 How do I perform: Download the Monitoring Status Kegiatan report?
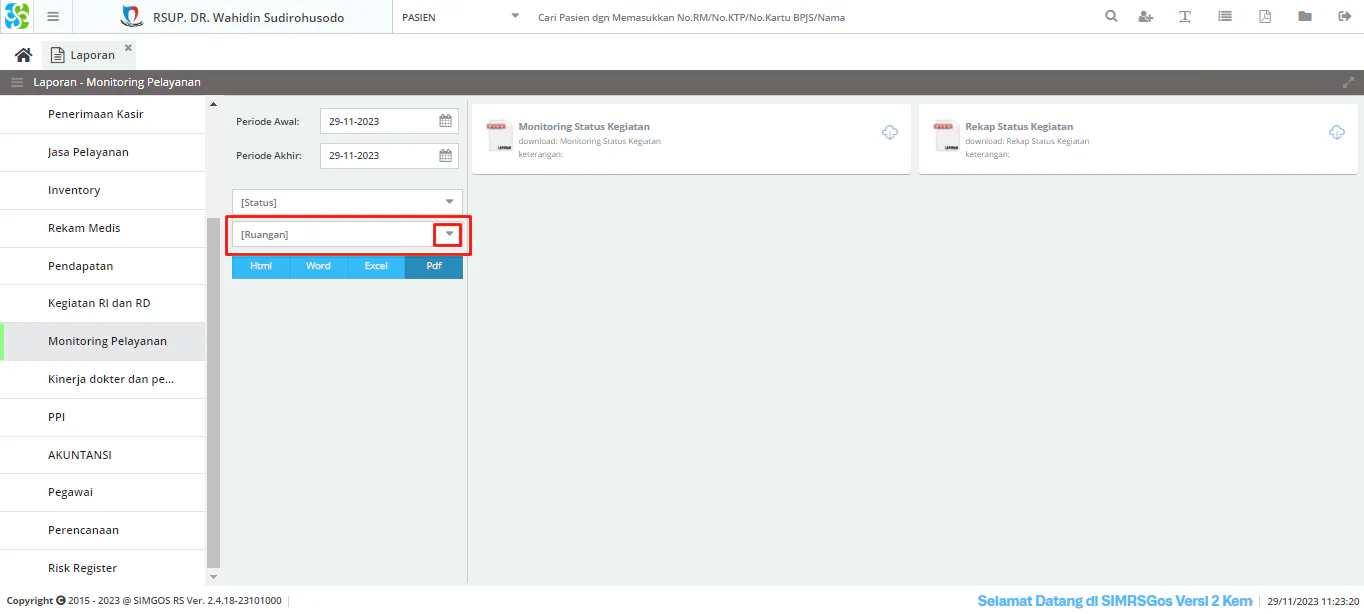pos(890,132)
